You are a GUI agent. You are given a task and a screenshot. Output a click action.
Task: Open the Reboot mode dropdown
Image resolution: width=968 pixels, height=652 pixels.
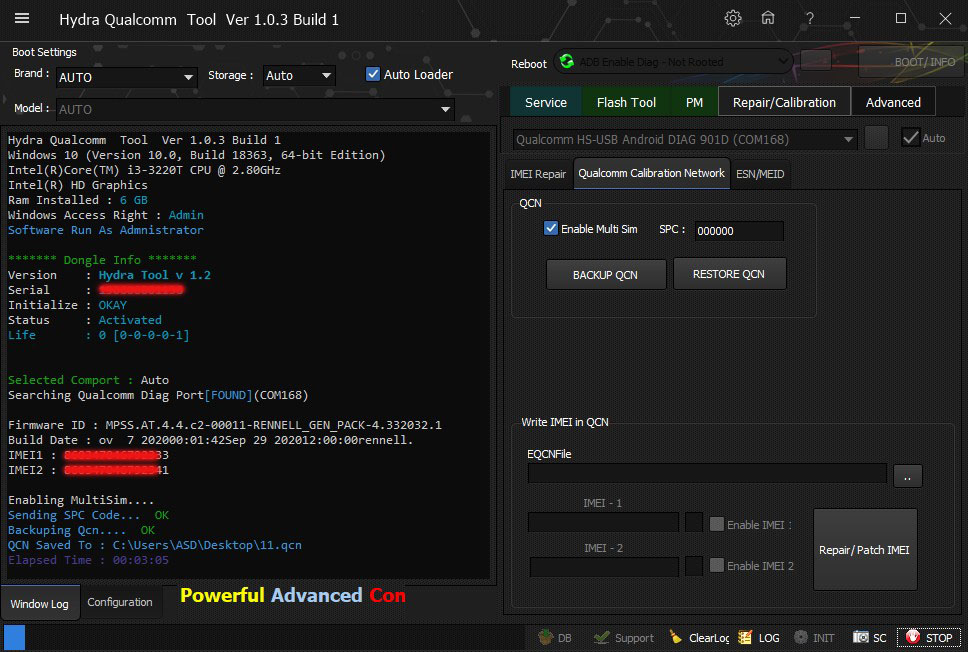point(673,62)
